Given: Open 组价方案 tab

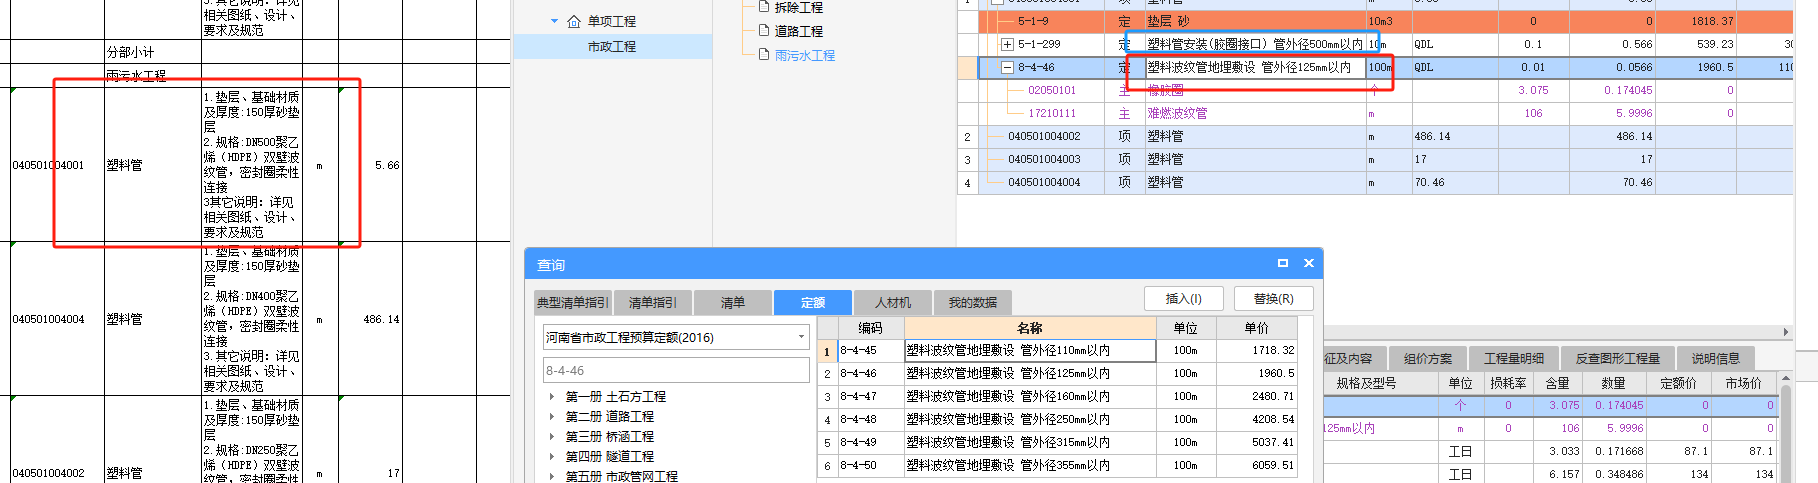Looking at the screenshot, I should [1427, 358].
